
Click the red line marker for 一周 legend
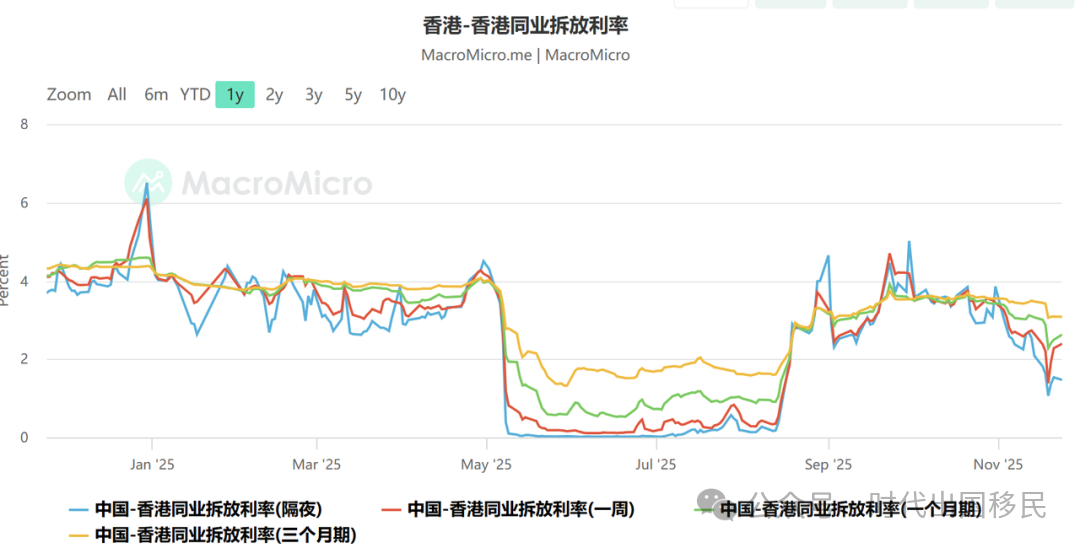click(392, 509)
